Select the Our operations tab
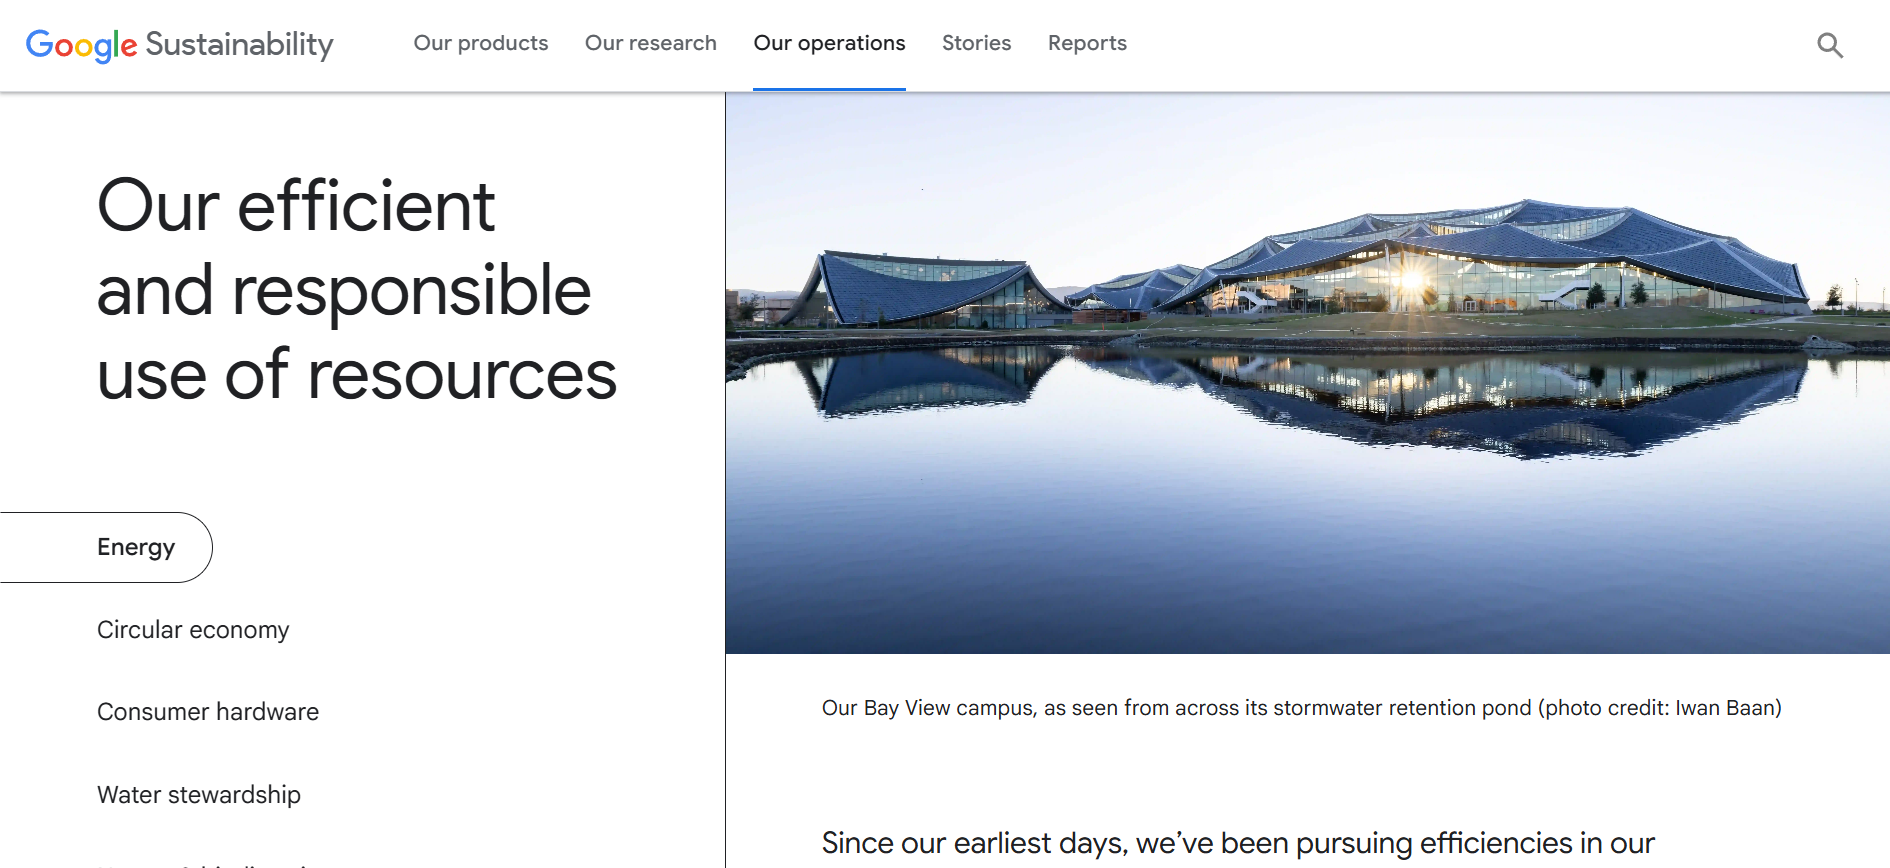 (829, 43)
